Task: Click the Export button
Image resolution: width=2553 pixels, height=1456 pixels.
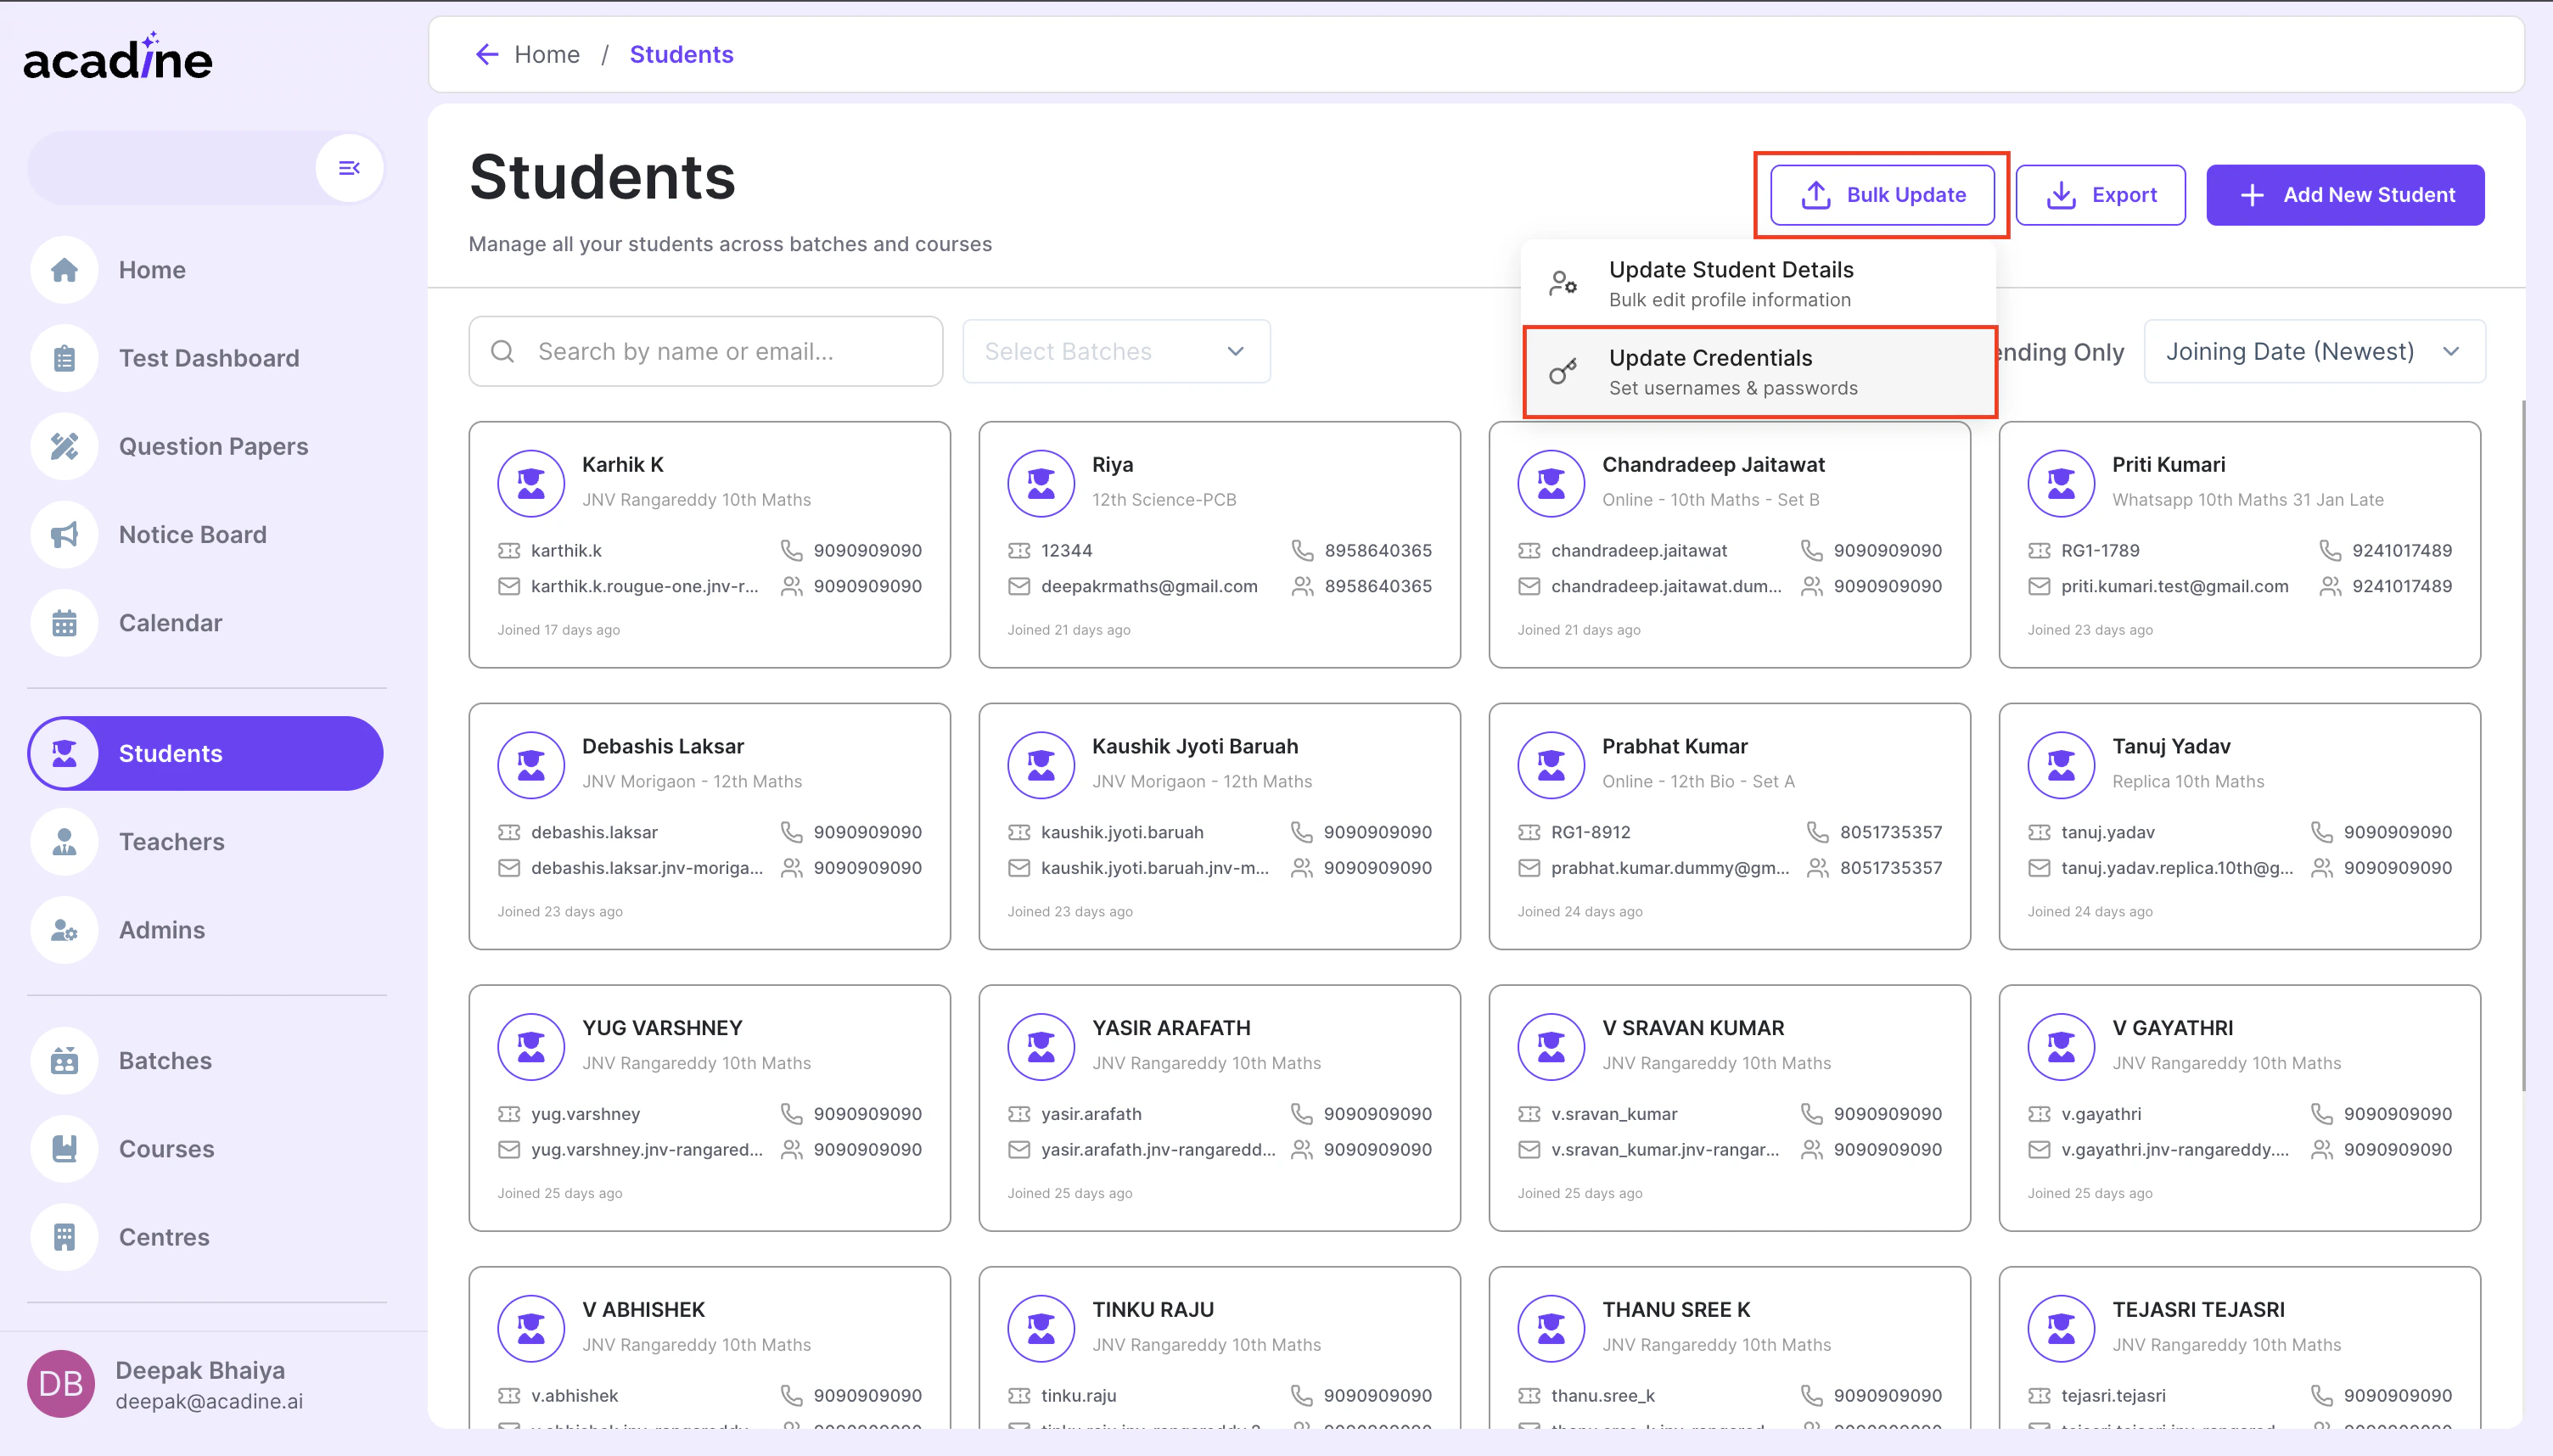Action: point(2100,195)
